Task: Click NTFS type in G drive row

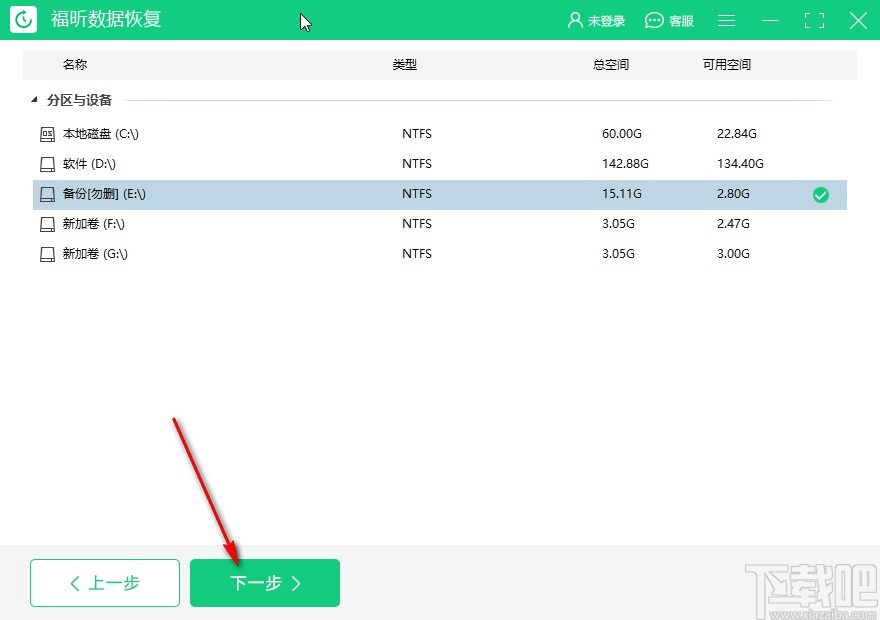Action: [x=417, y=254]
